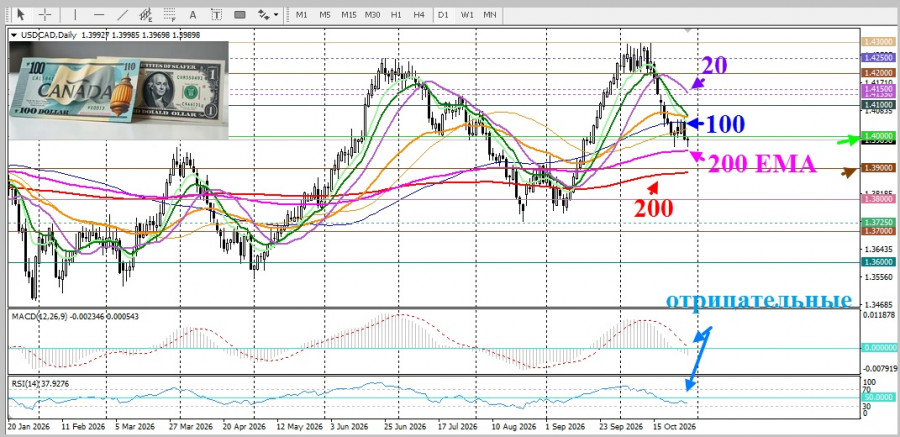Click the RSI(14) indicator label
The image size is (900, 437).
24,382
